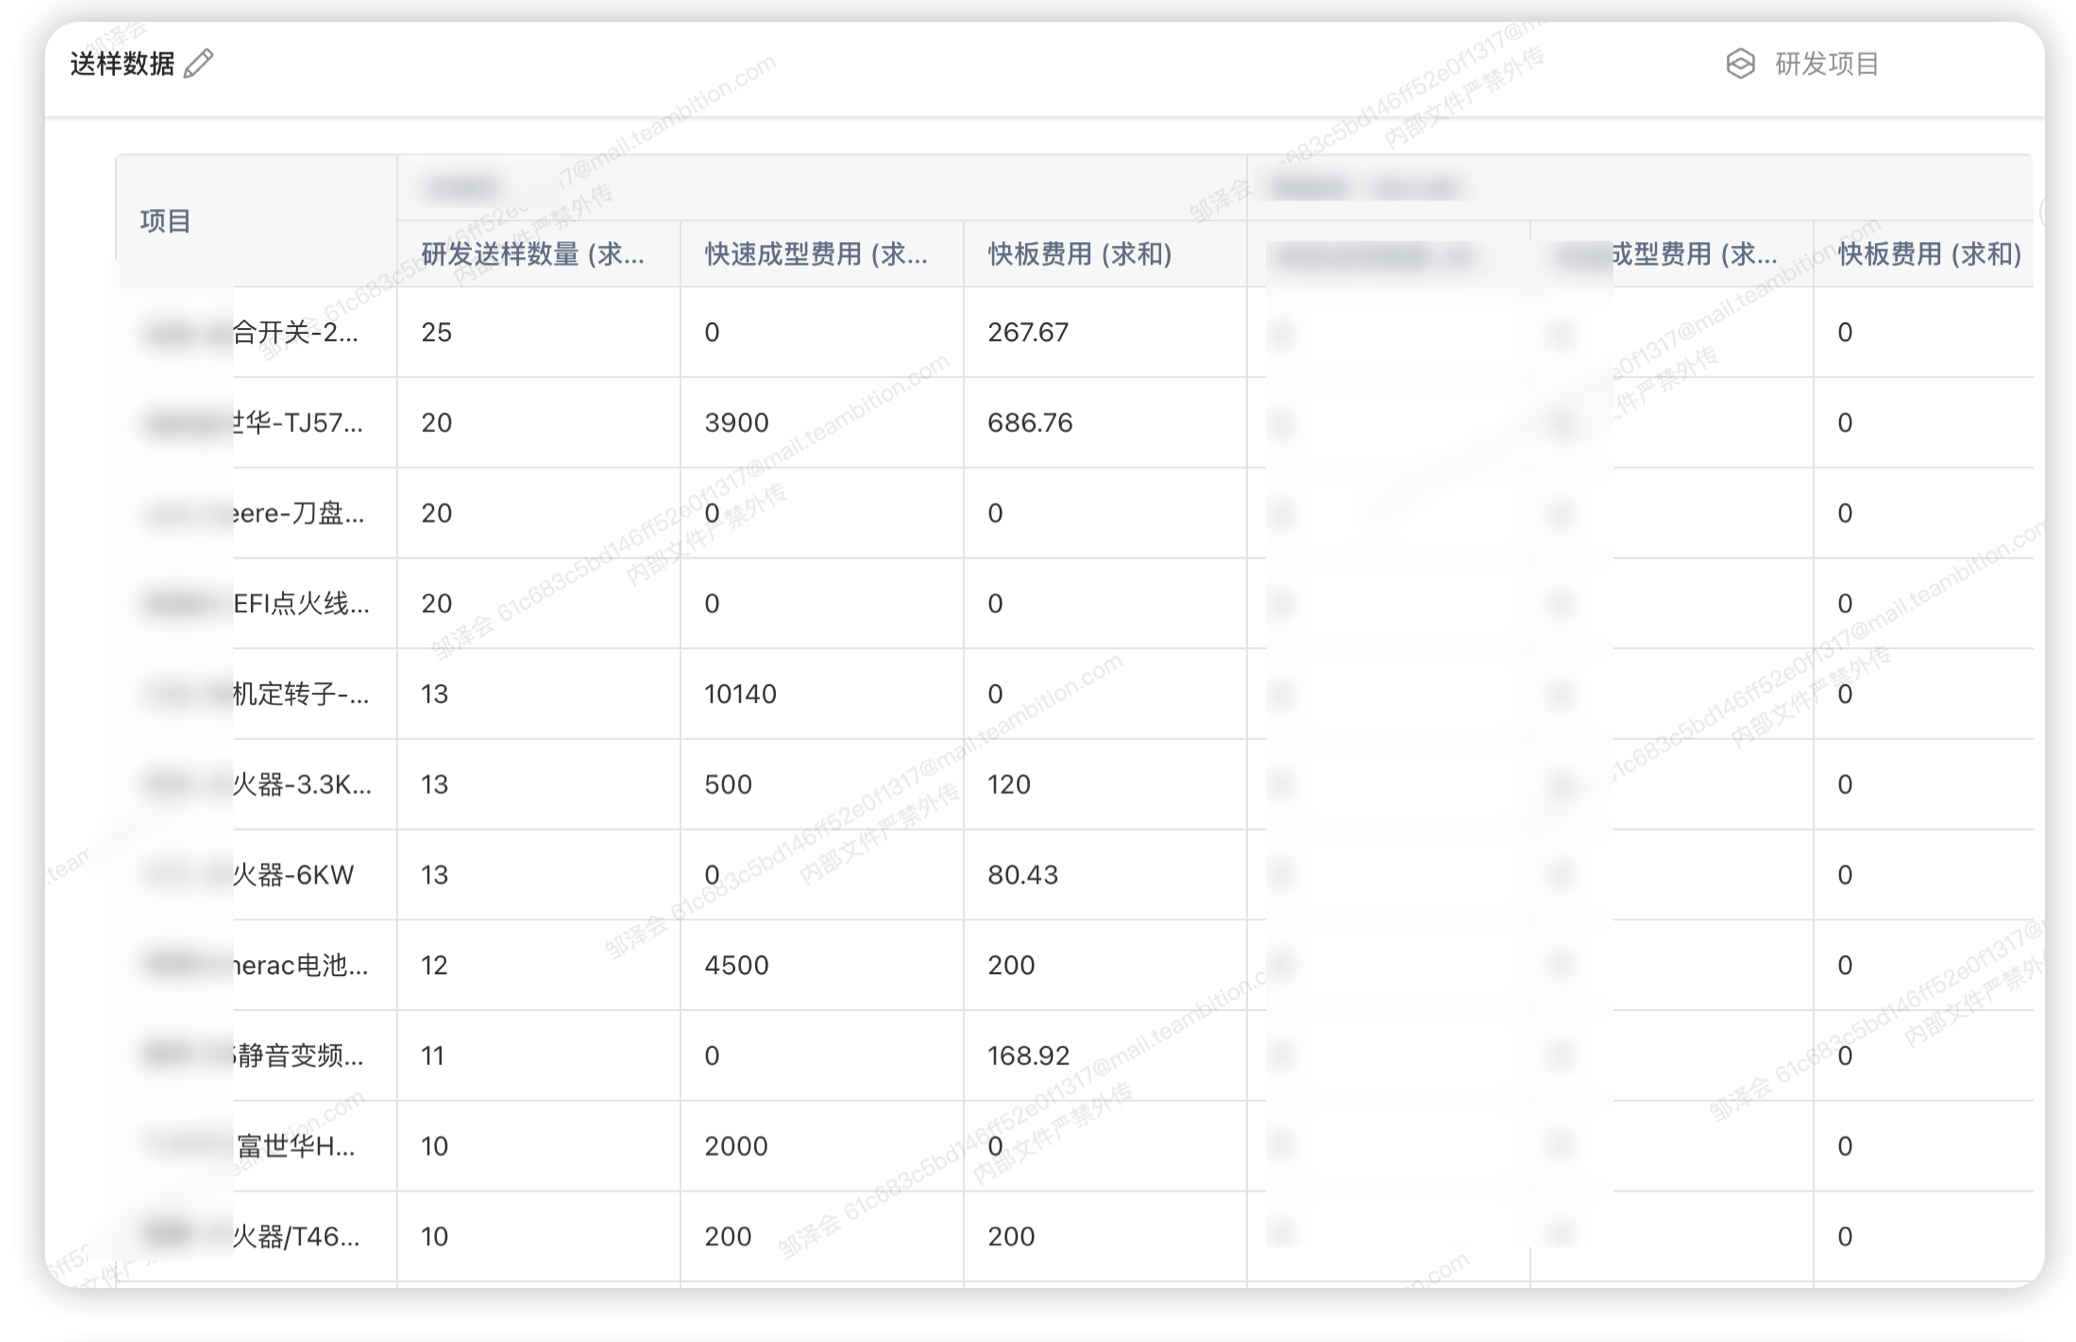Click the 送样数据 title

click(x=122, y=63)
